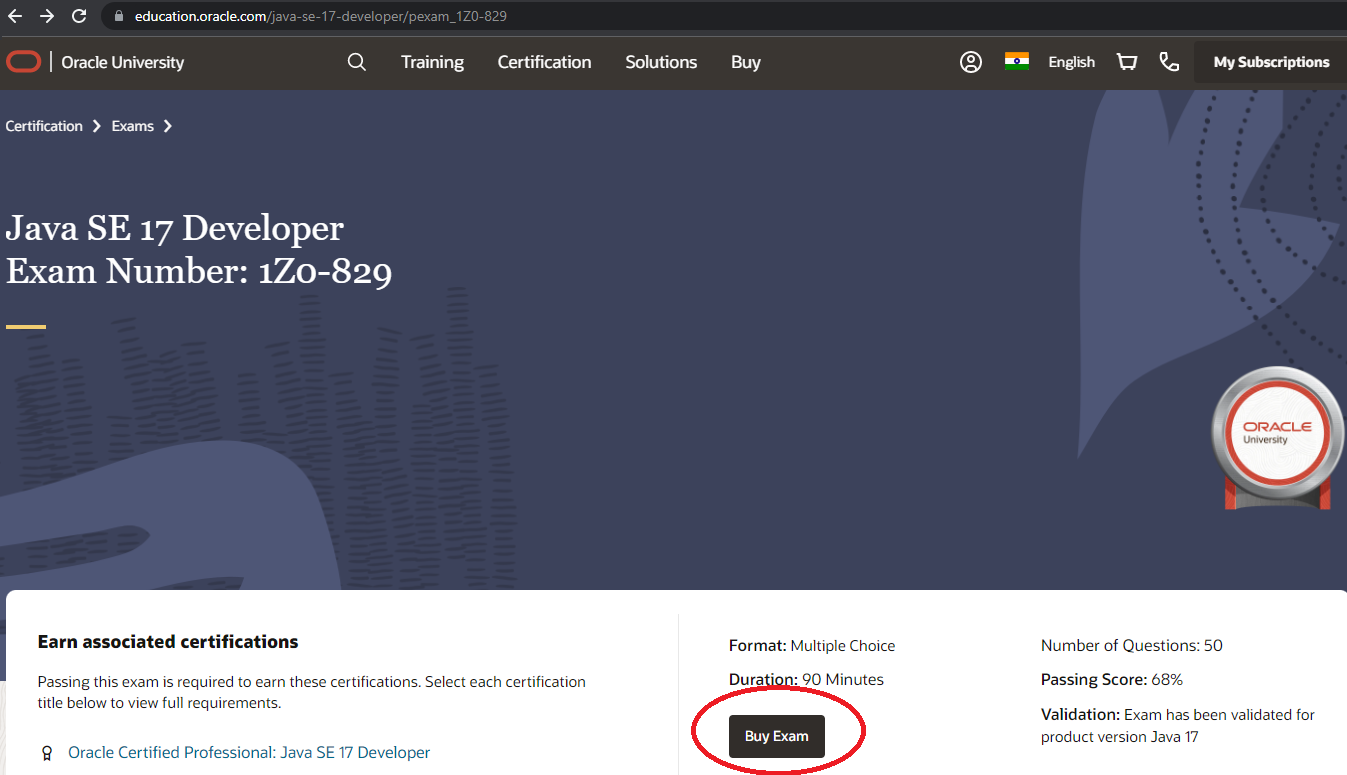1347x775 pixels.
Task: Change language via English selector
Action: 1072,62
